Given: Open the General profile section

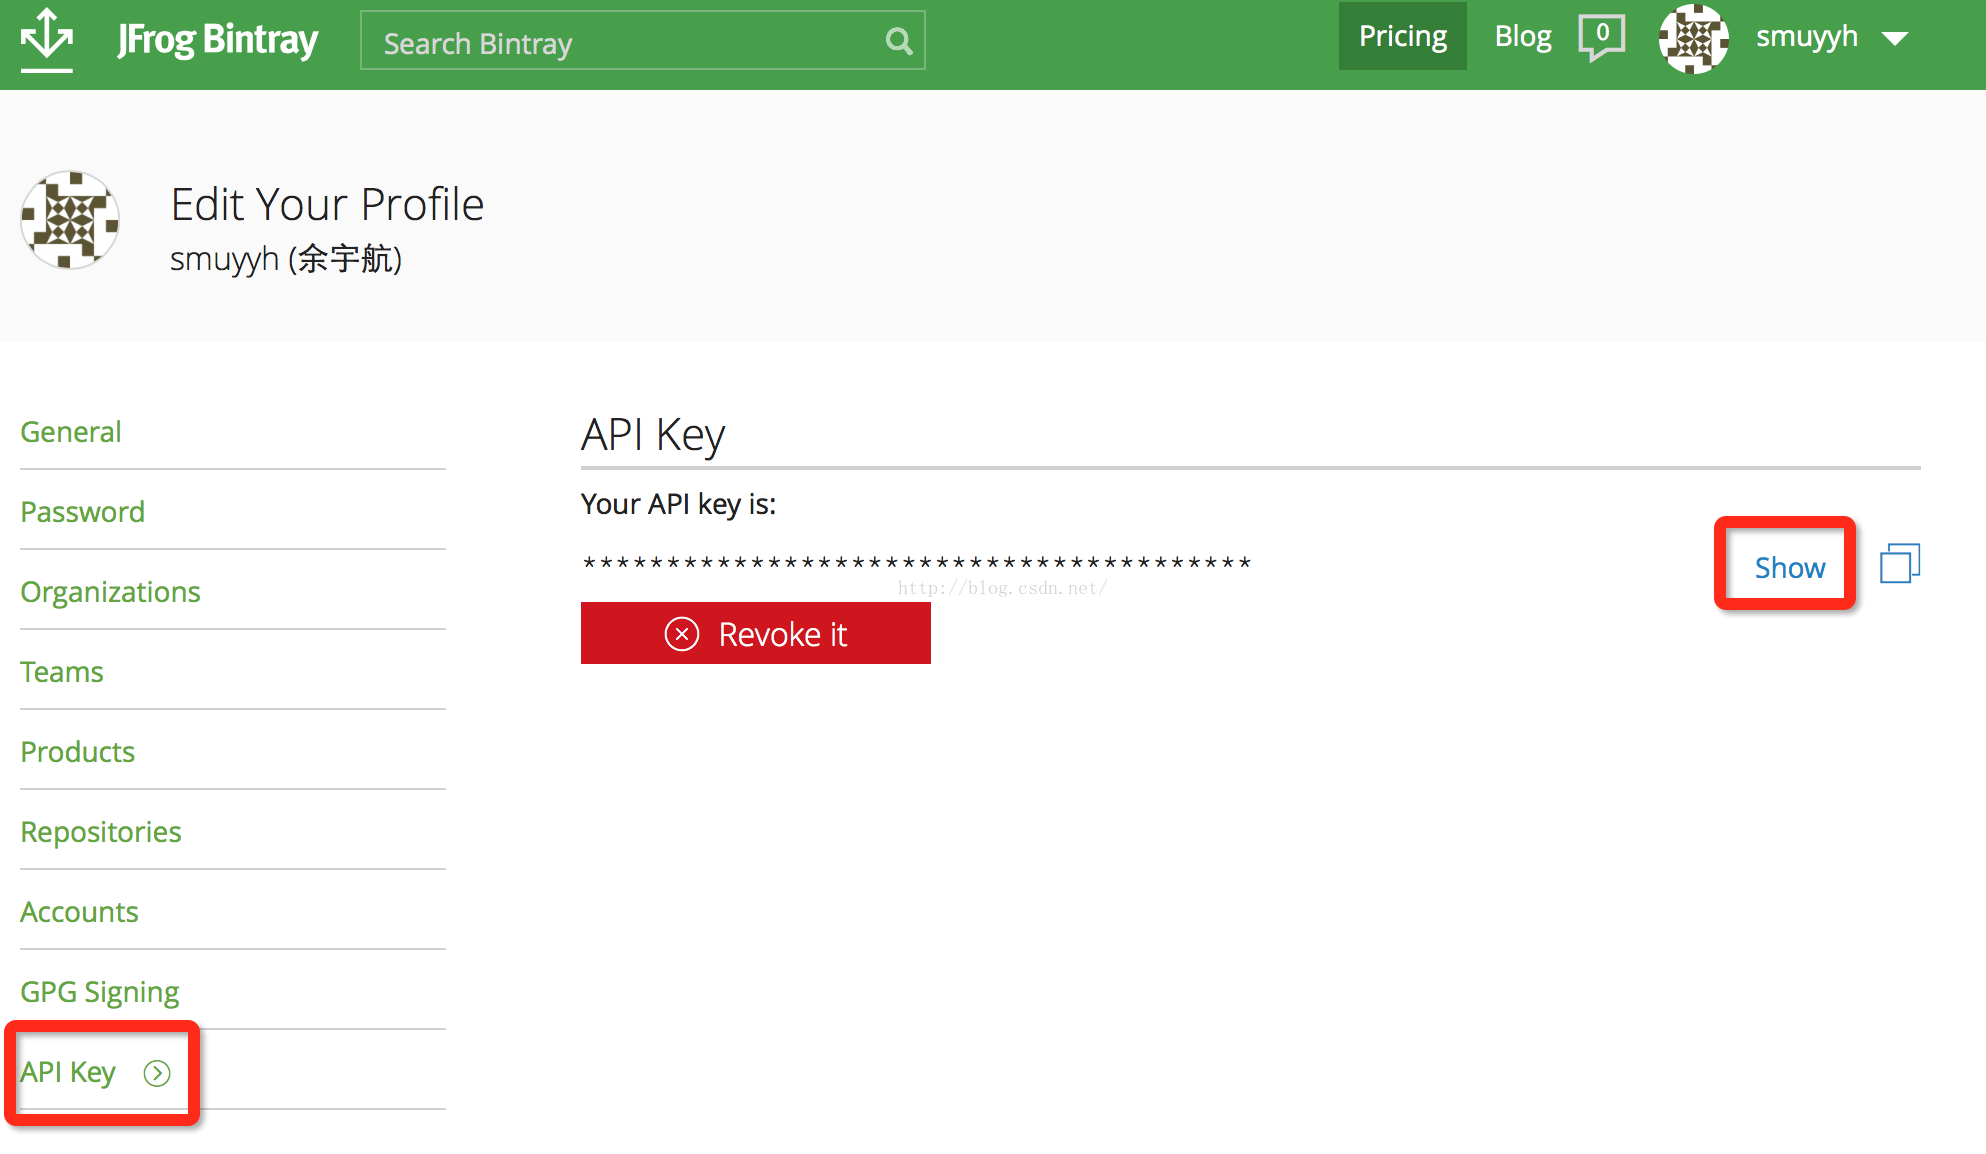Looking at the screenshot, I should click(x=71, y=432).
